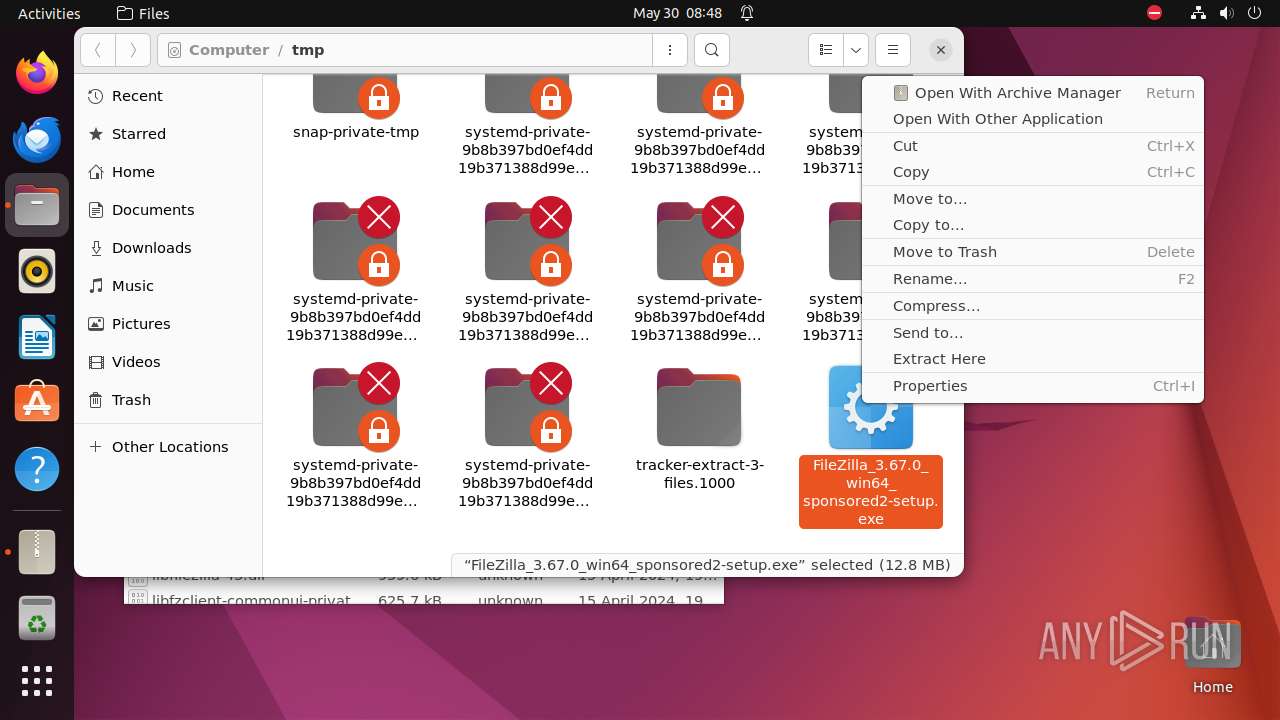1280x720 pixels.
Task: Open the Files app dock icon
Action: (x=37, y=205)
